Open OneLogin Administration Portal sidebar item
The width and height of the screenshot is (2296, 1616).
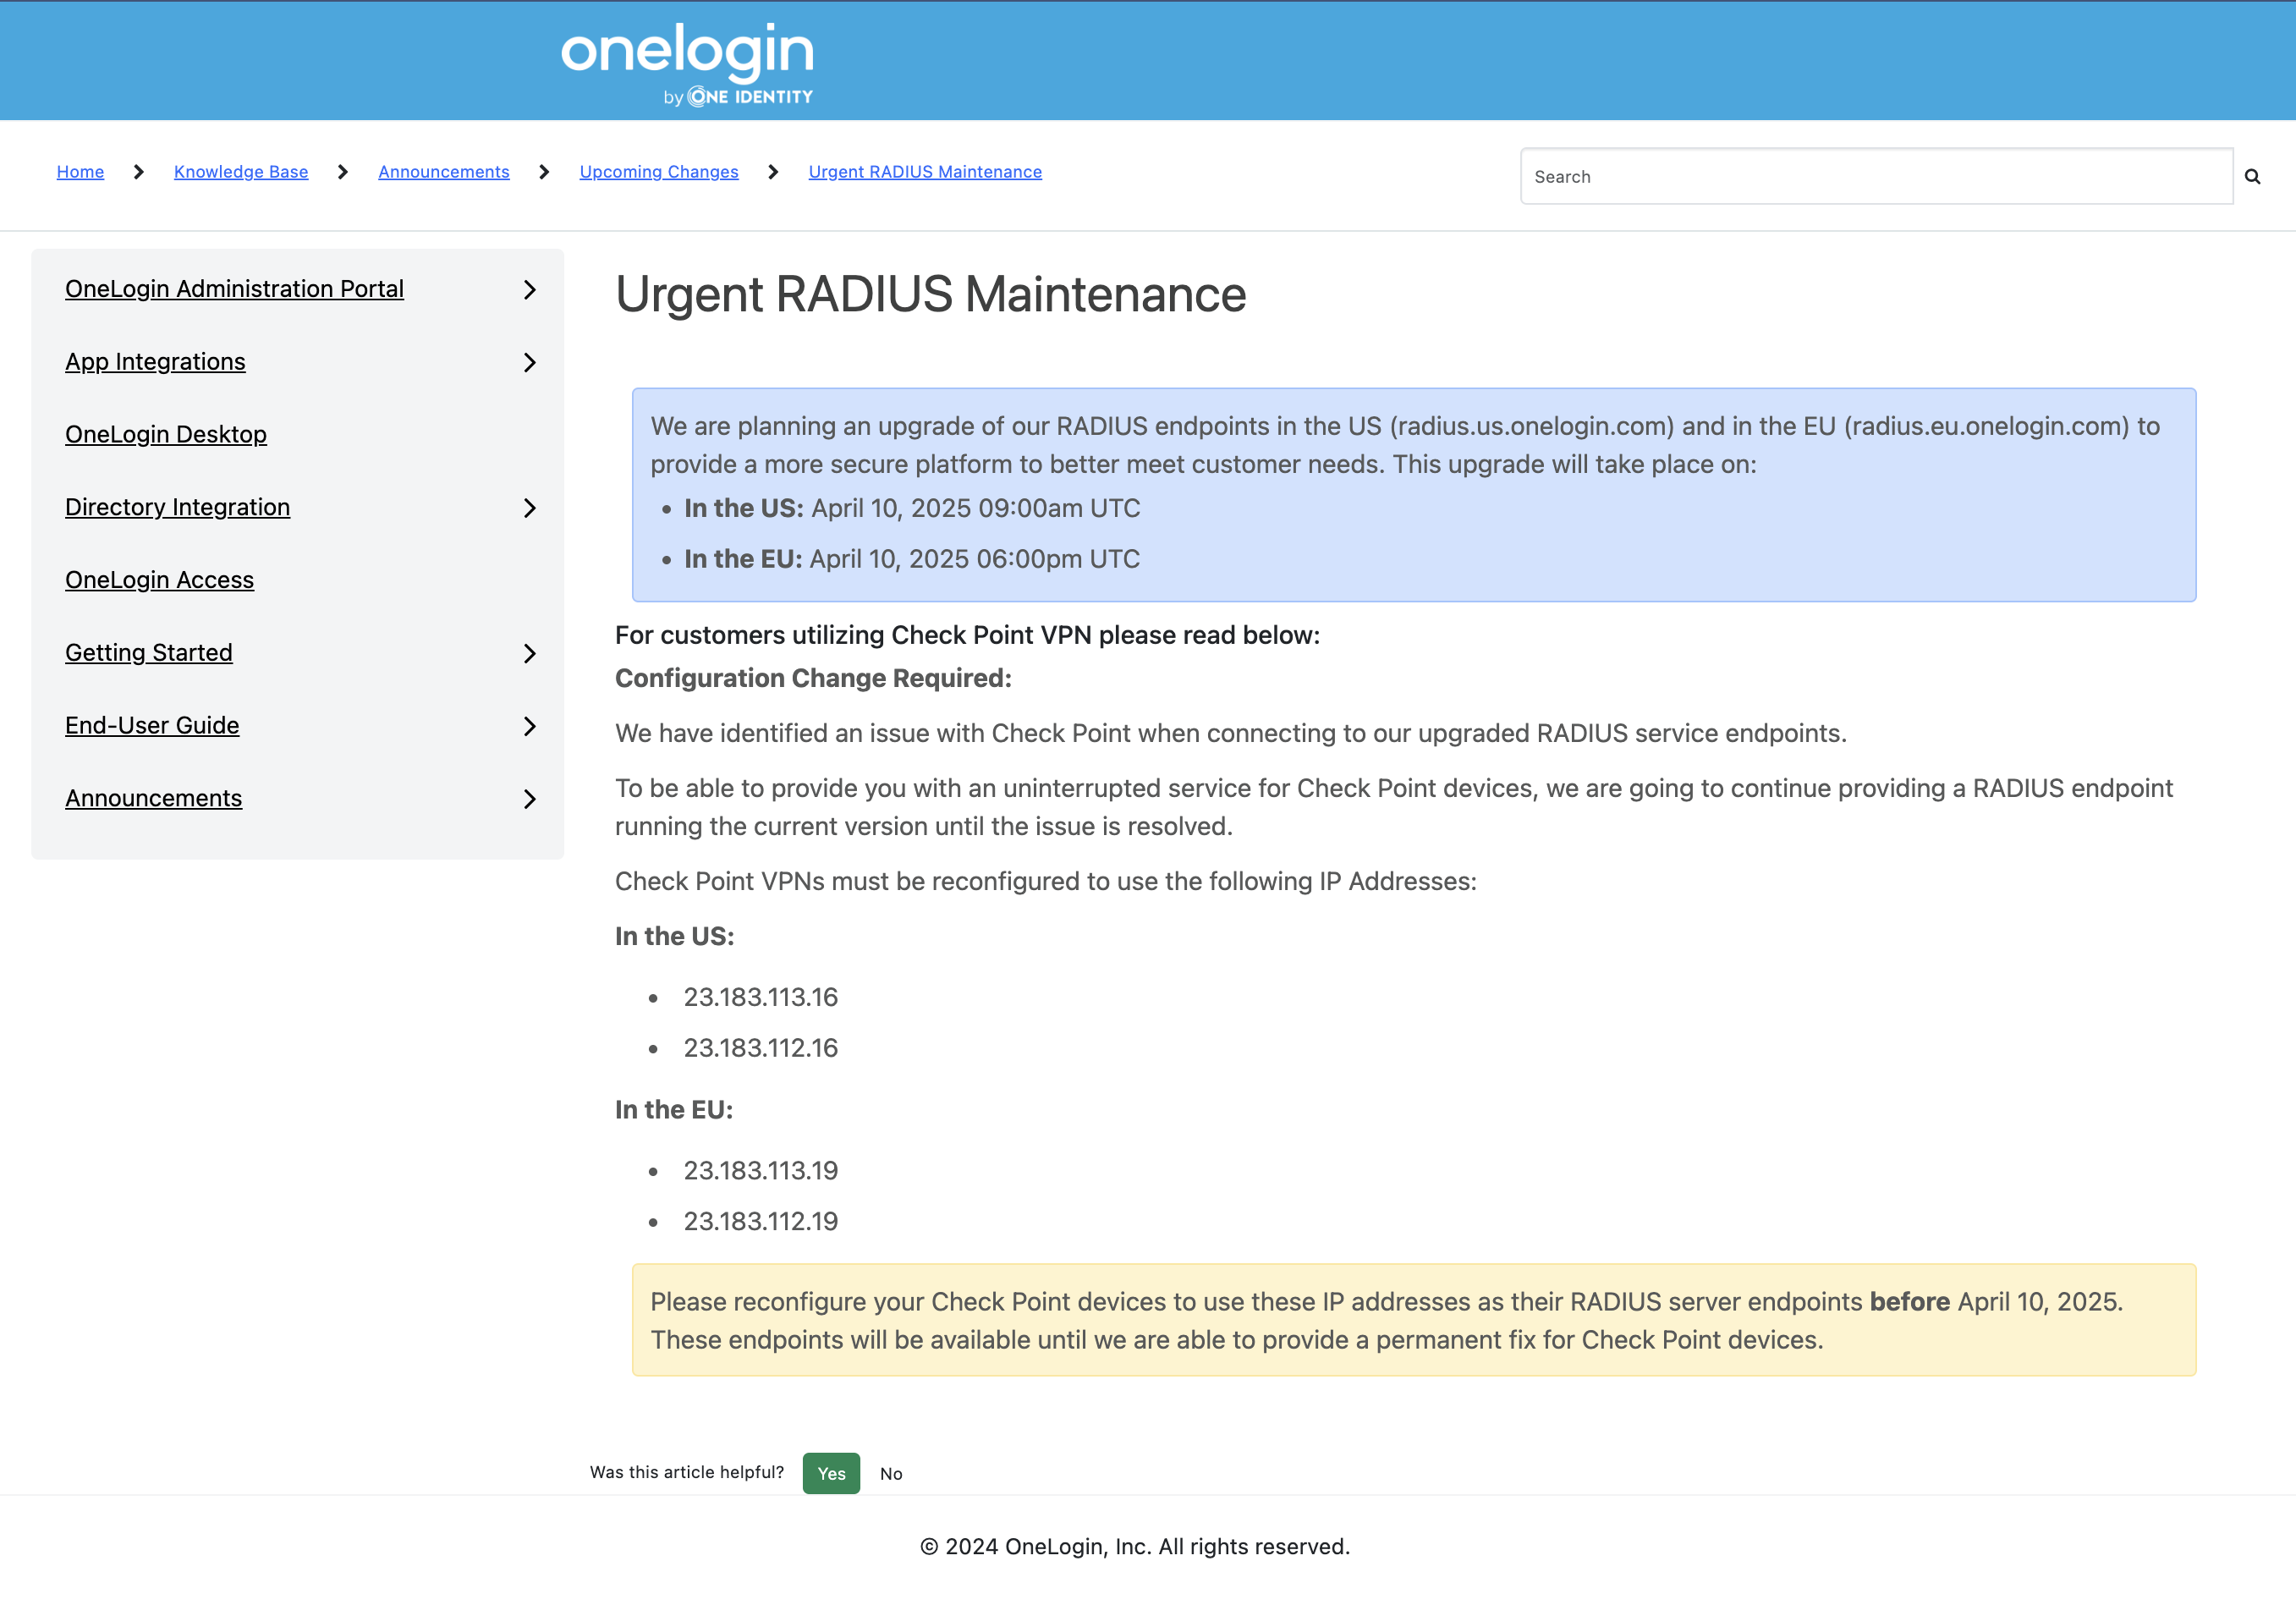[x=234, y=289]
